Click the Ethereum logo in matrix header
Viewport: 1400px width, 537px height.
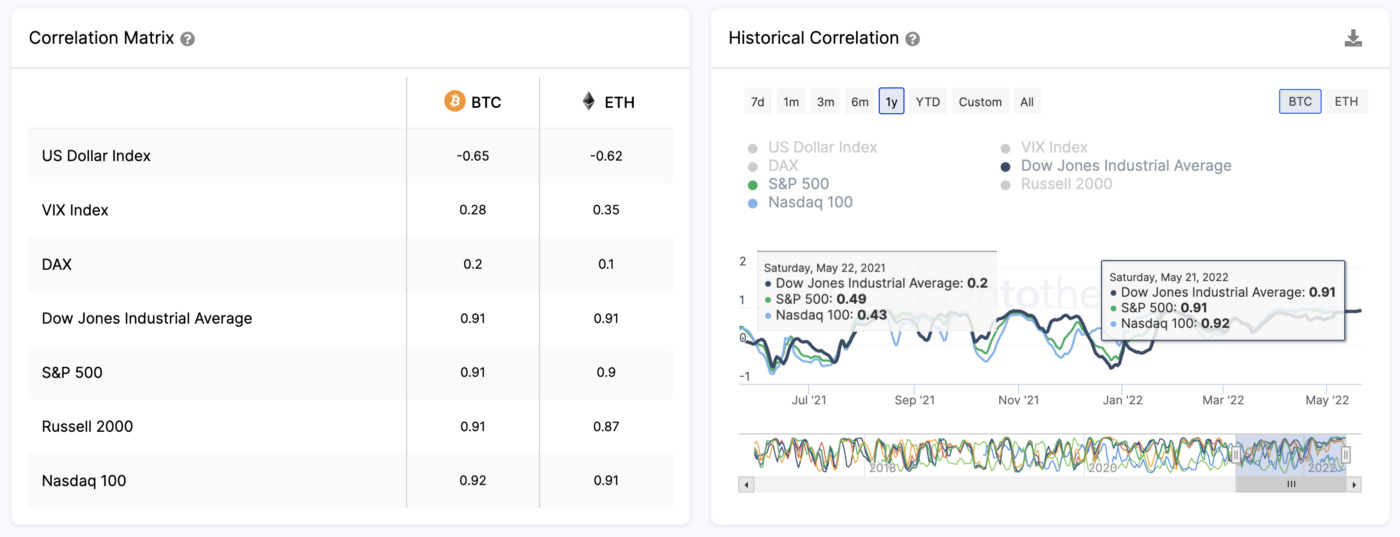(x=589, y=101)
